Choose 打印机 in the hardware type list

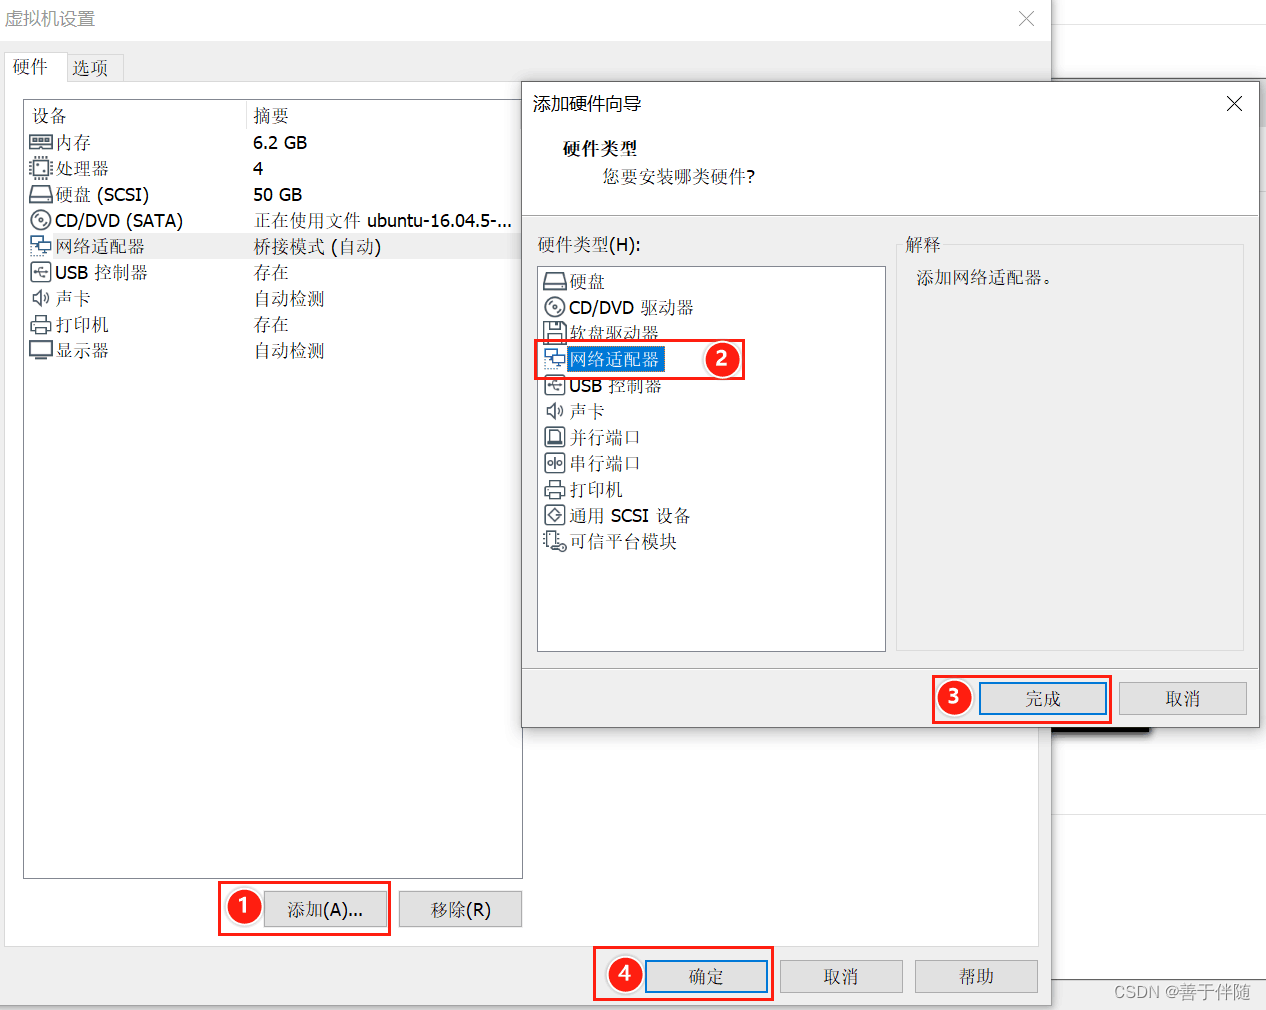pyautogui.click(x=596, y=489)
